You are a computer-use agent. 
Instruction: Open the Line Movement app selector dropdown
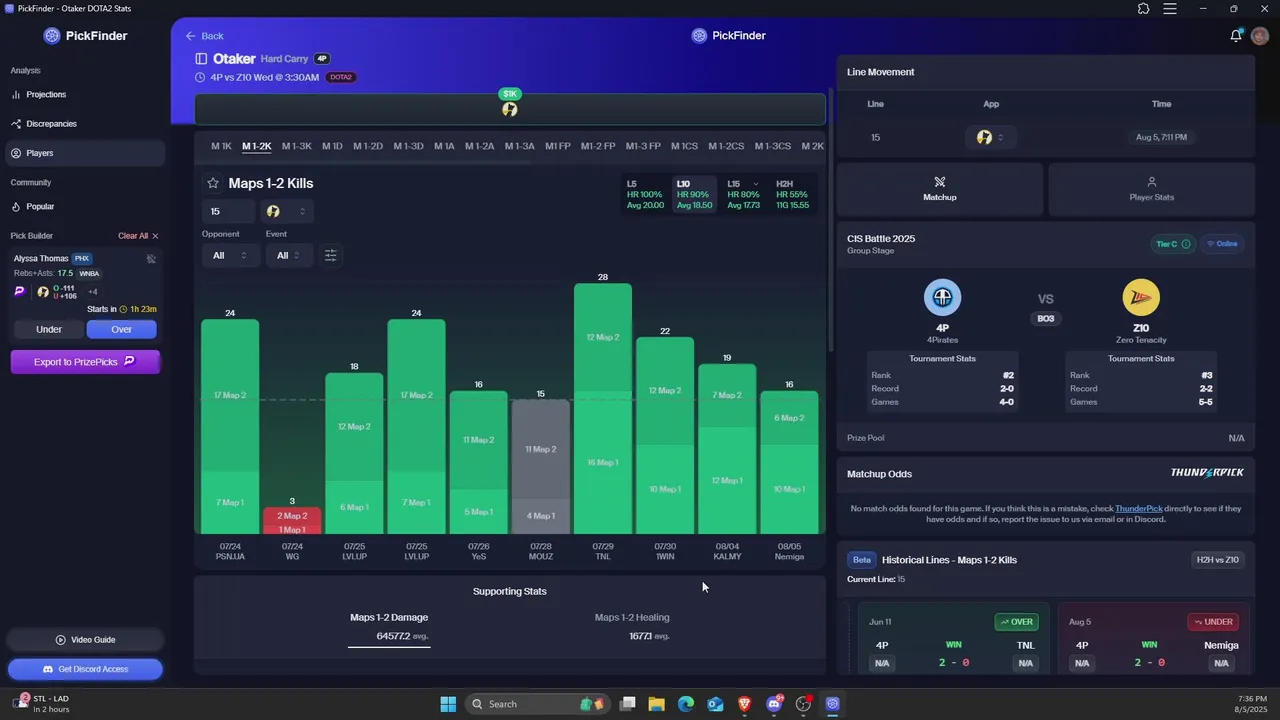point(990,137)
